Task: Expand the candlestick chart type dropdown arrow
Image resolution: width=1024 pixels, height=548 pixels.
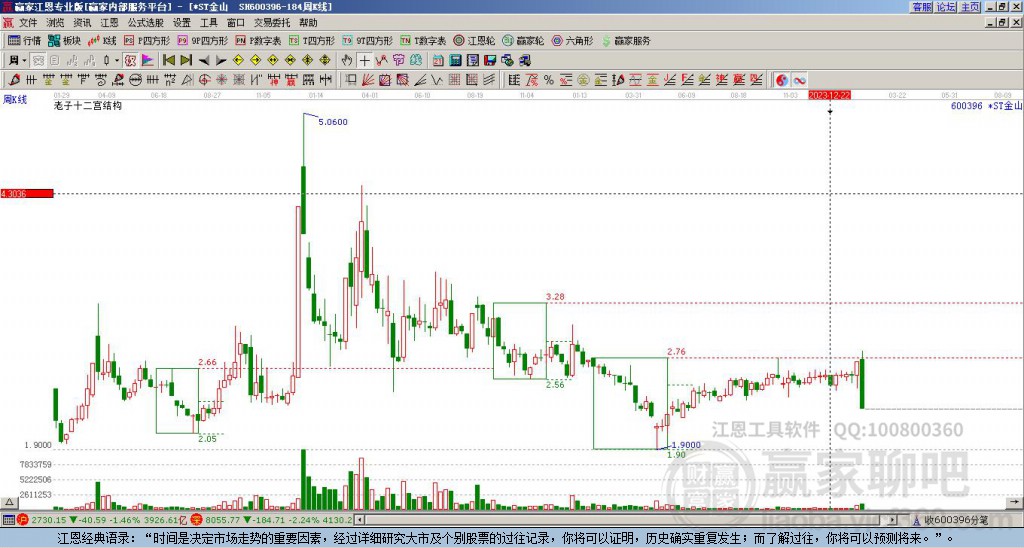Action: [117, 61]
